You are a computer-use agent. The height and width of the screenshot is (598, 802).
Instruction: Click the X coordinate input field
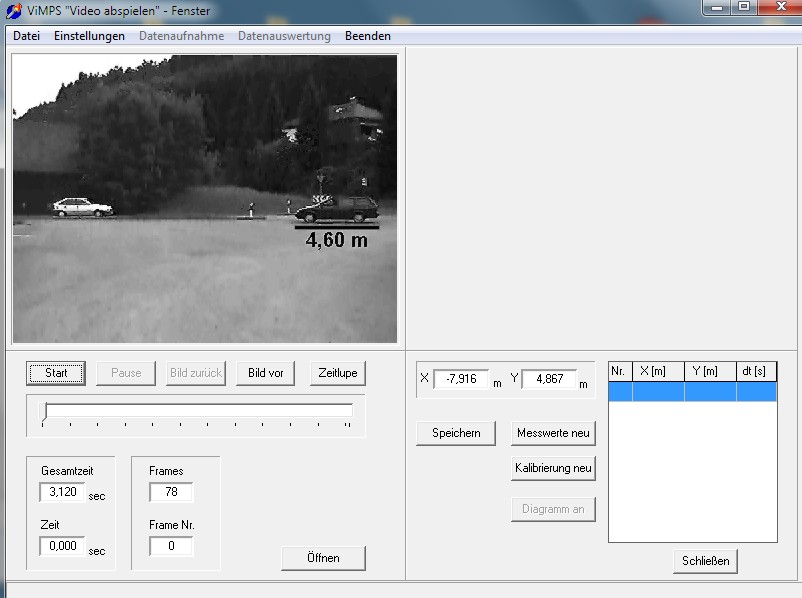pyautogui.click(x=461, y=379)
